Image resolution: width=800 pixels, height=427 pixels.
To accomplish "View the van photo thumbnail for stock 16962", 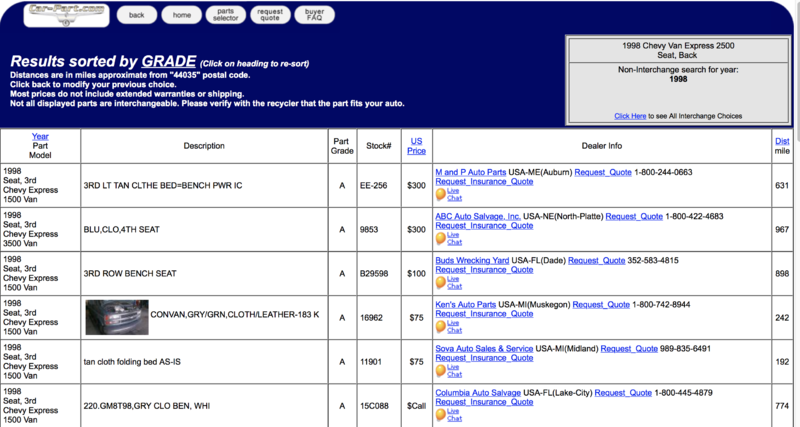I will pyautogui.click(x=117, y=317).
